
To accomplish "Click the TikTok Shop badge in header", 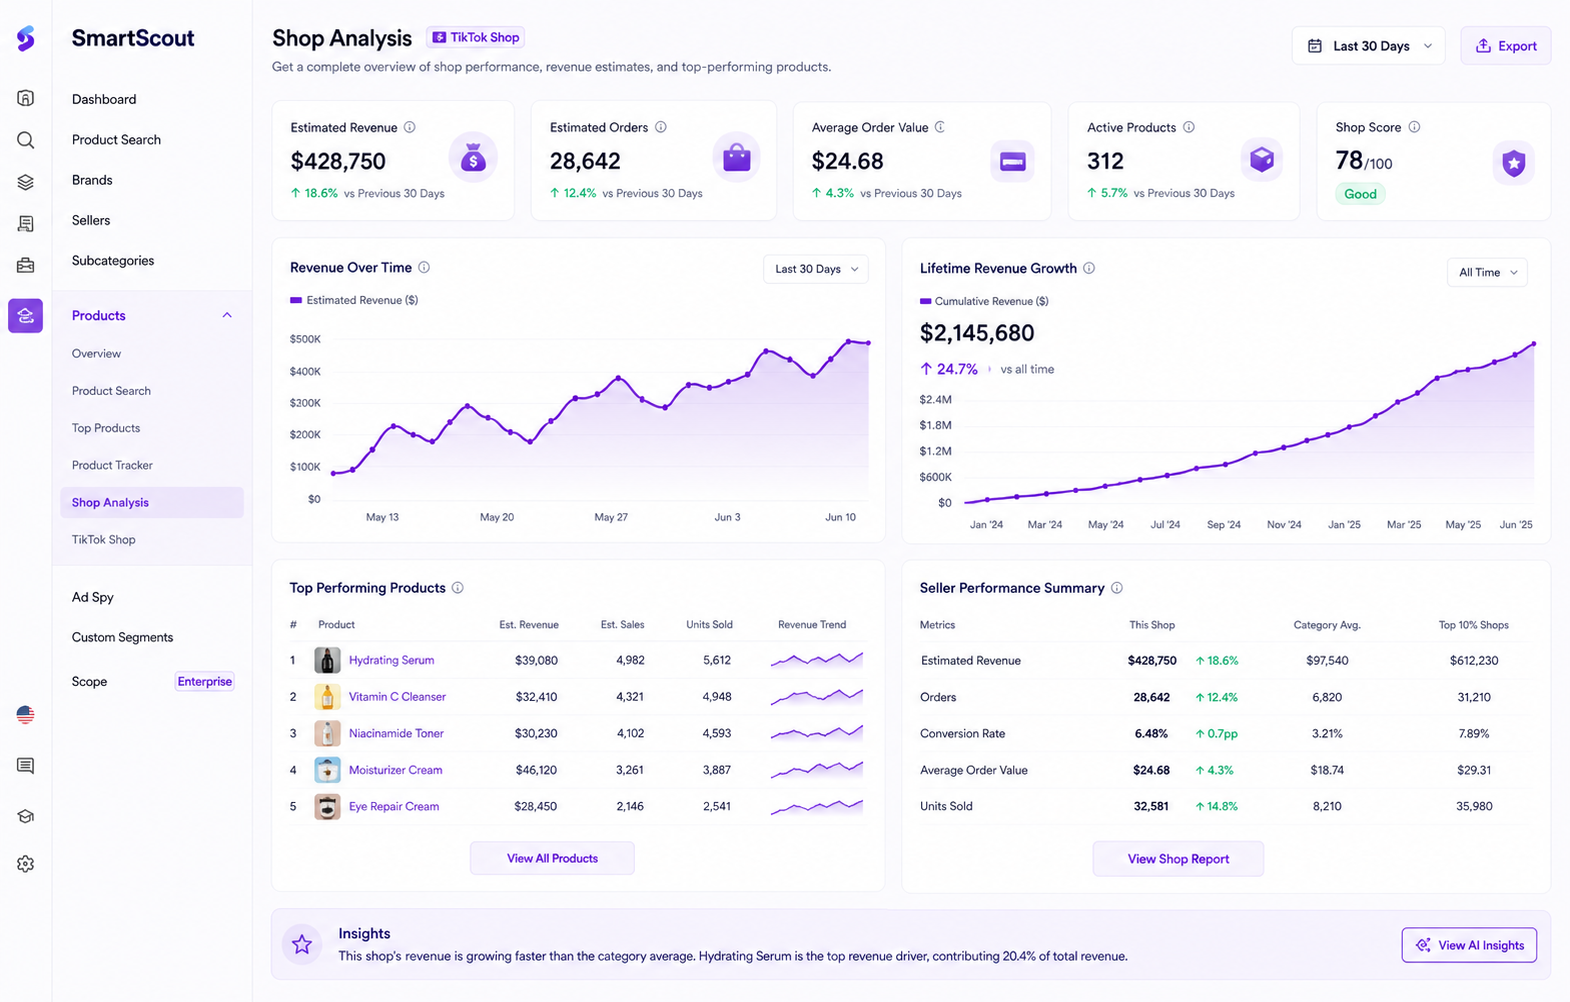I will pyautogui.click(x=476, y=37).
